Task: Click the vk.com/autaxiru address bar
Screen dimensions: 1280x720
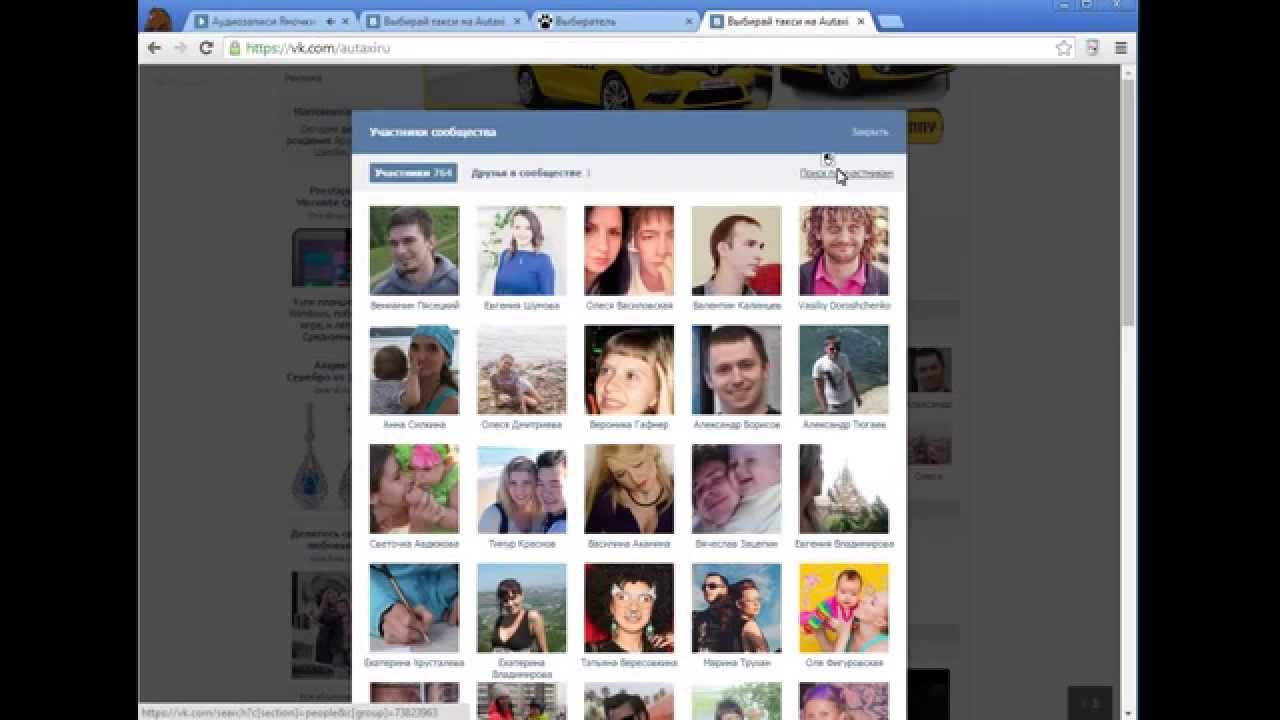Action: (x=640, y=47)
